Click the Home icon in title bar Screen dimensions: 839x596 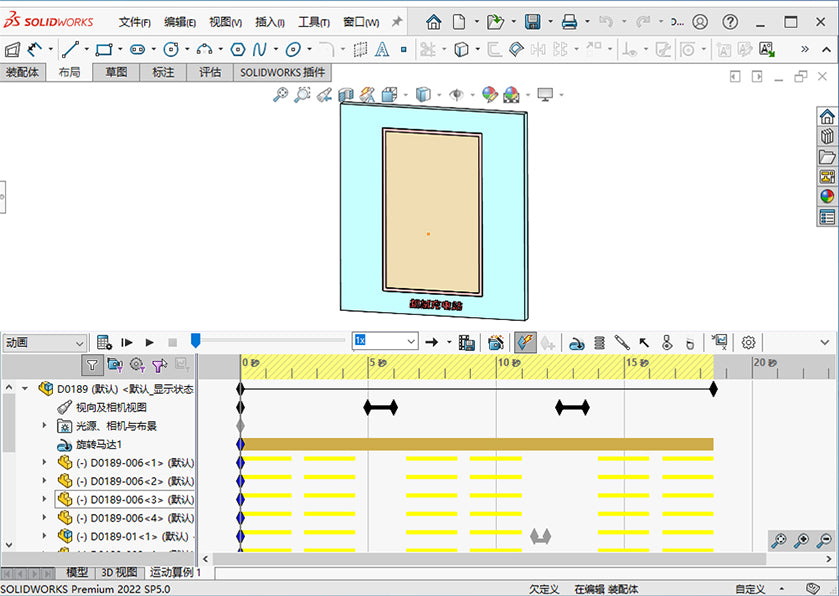coord(433,22)
